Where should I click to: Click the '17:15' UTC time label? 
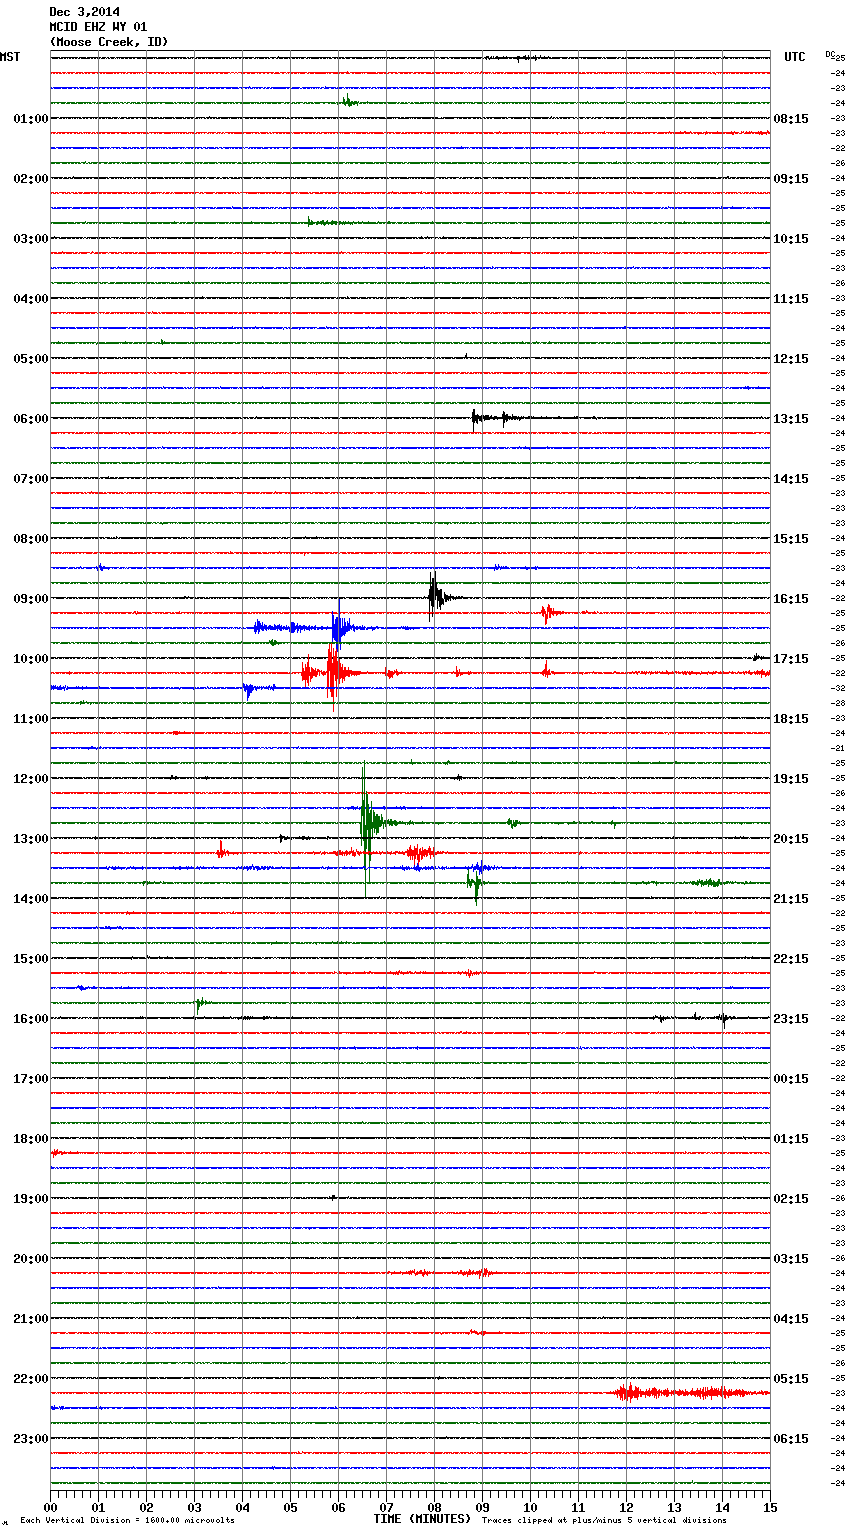coord(791,659)
